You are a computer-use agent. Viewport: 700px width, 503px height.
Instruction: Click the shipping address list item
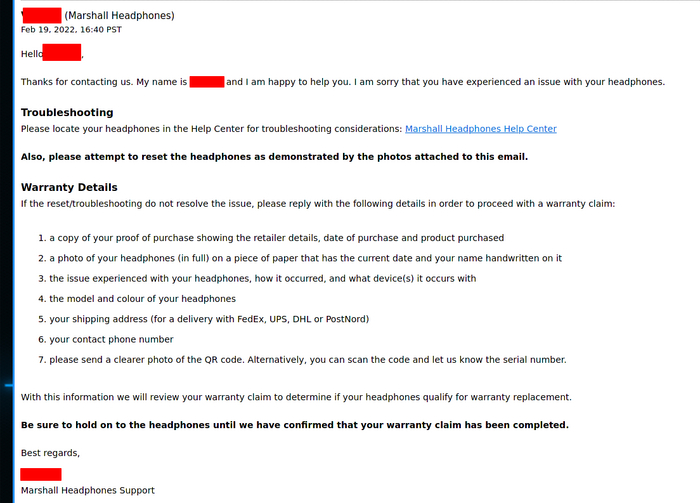tap(209, 319)
